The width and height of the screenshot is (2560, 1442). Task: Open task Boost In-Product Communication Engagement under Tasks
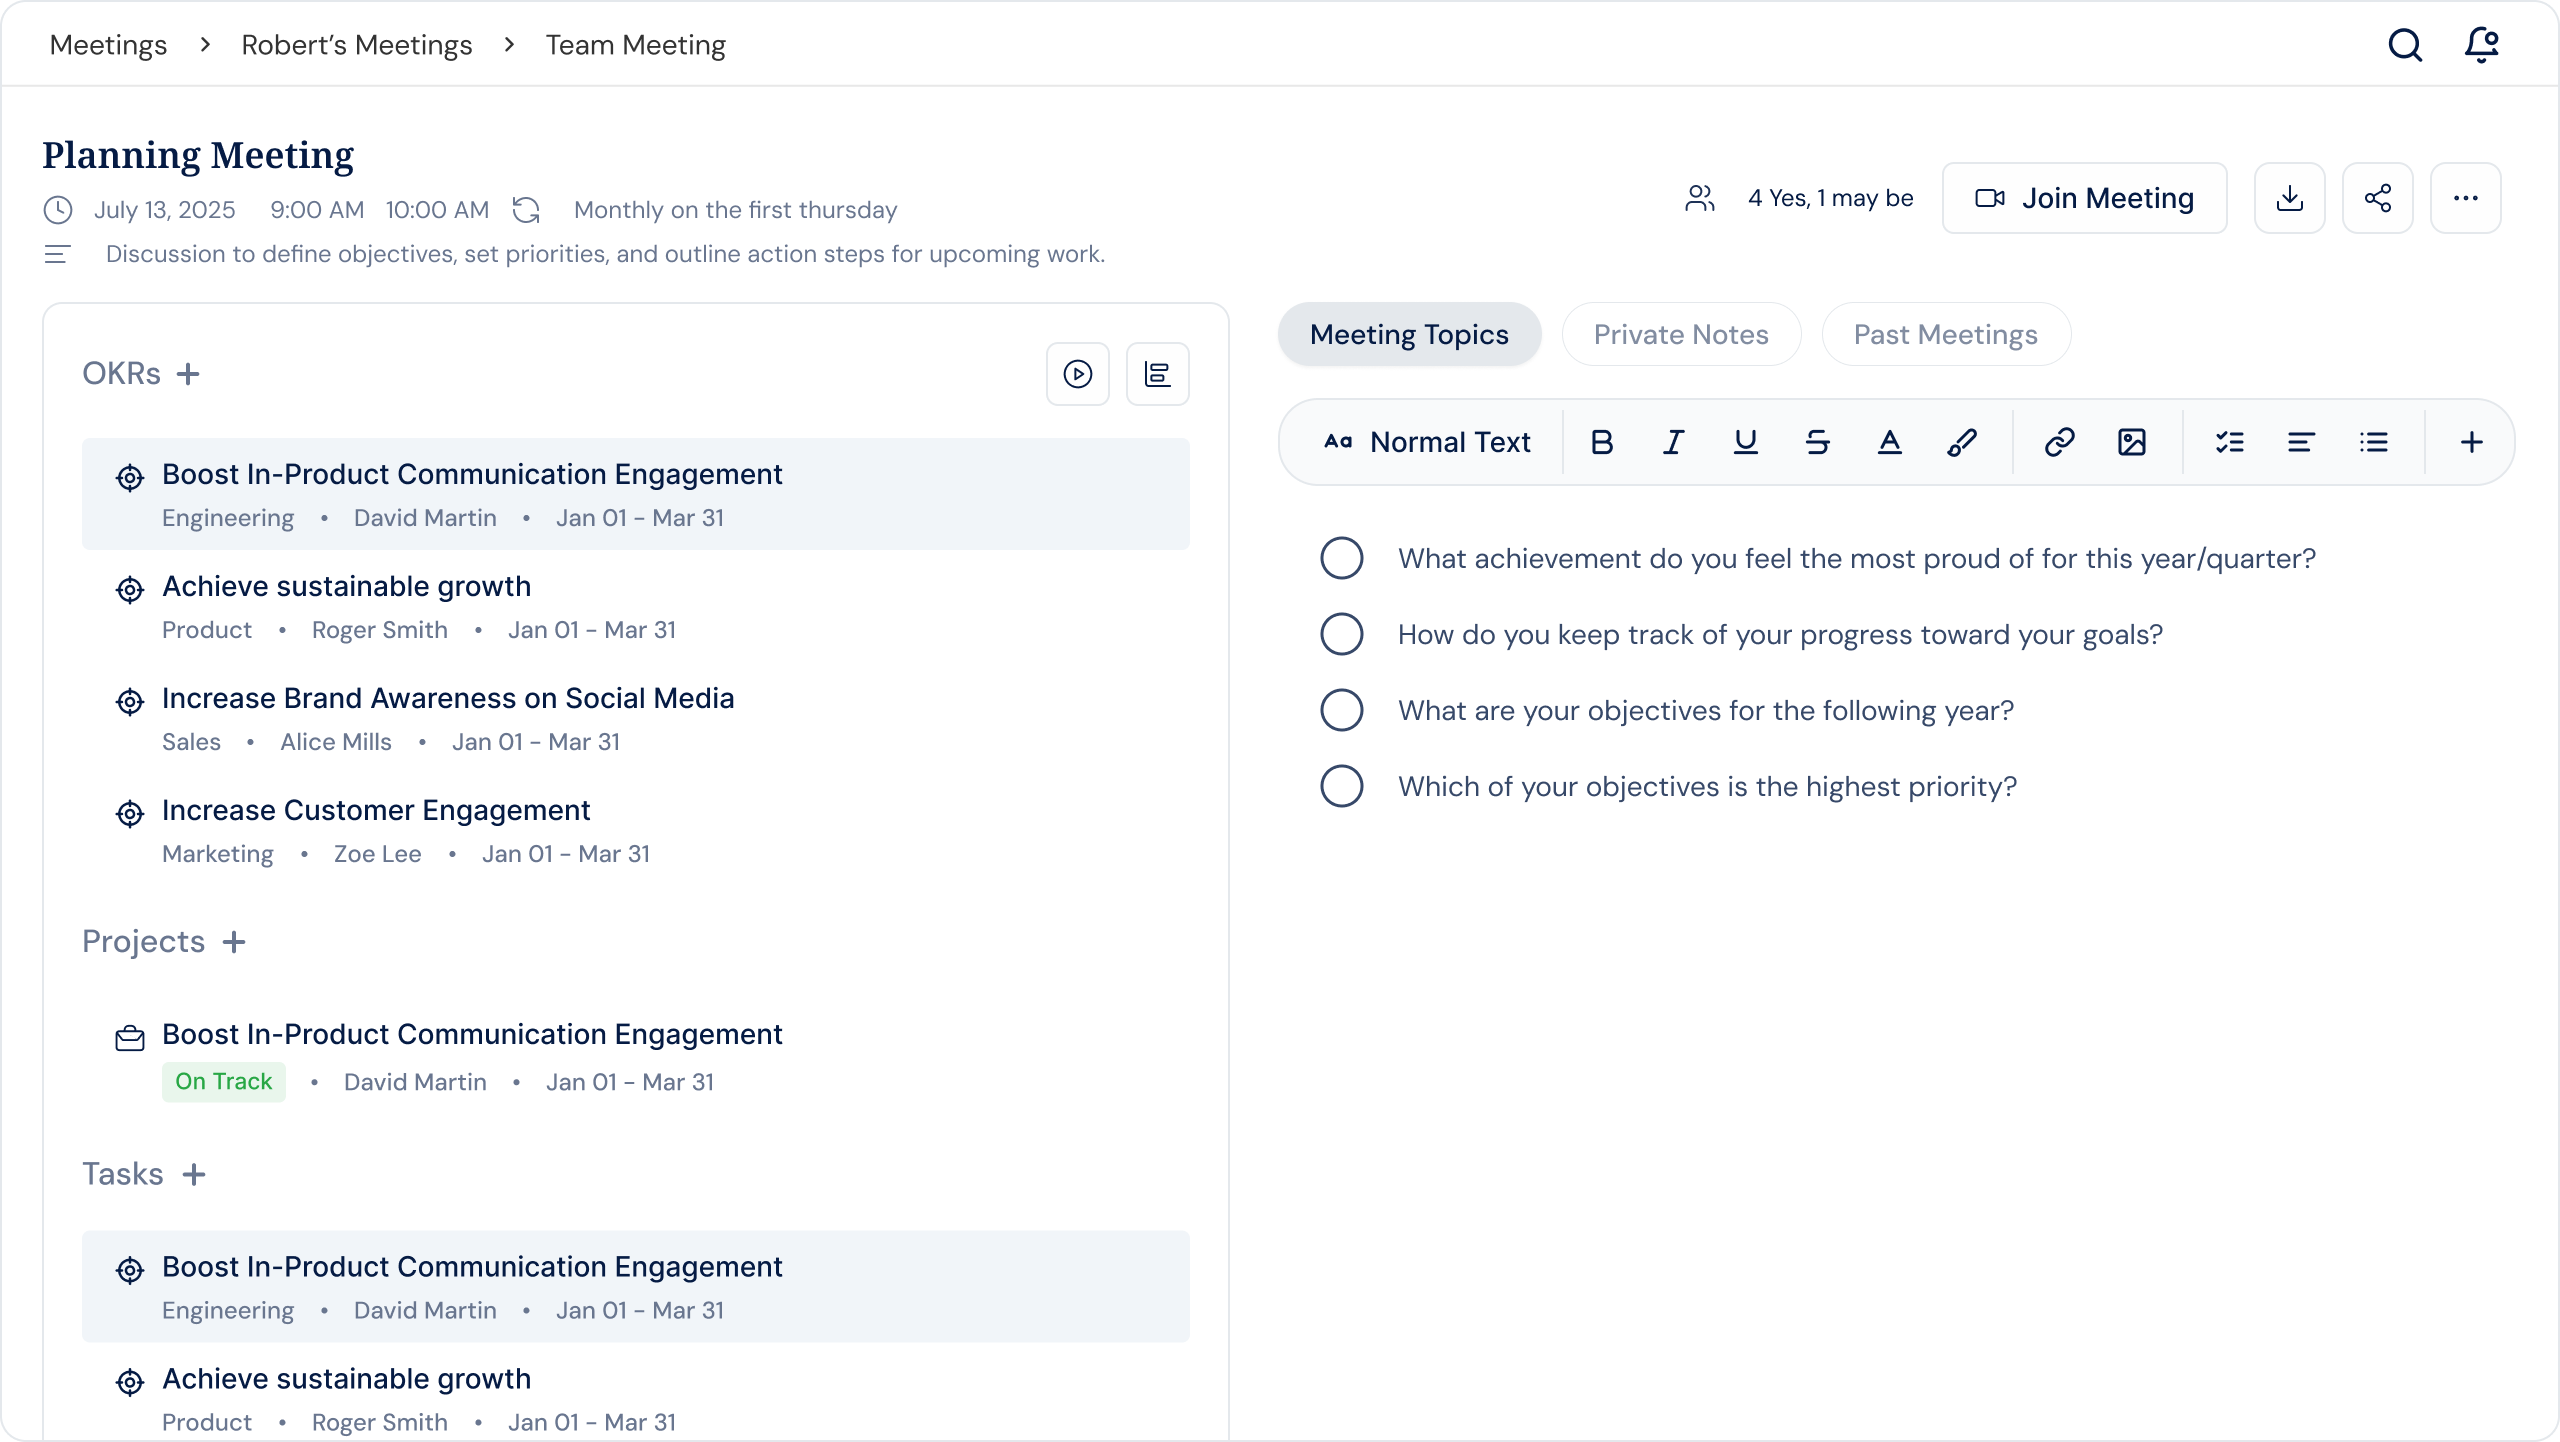pyautogui.click(x=636, y=1286)
